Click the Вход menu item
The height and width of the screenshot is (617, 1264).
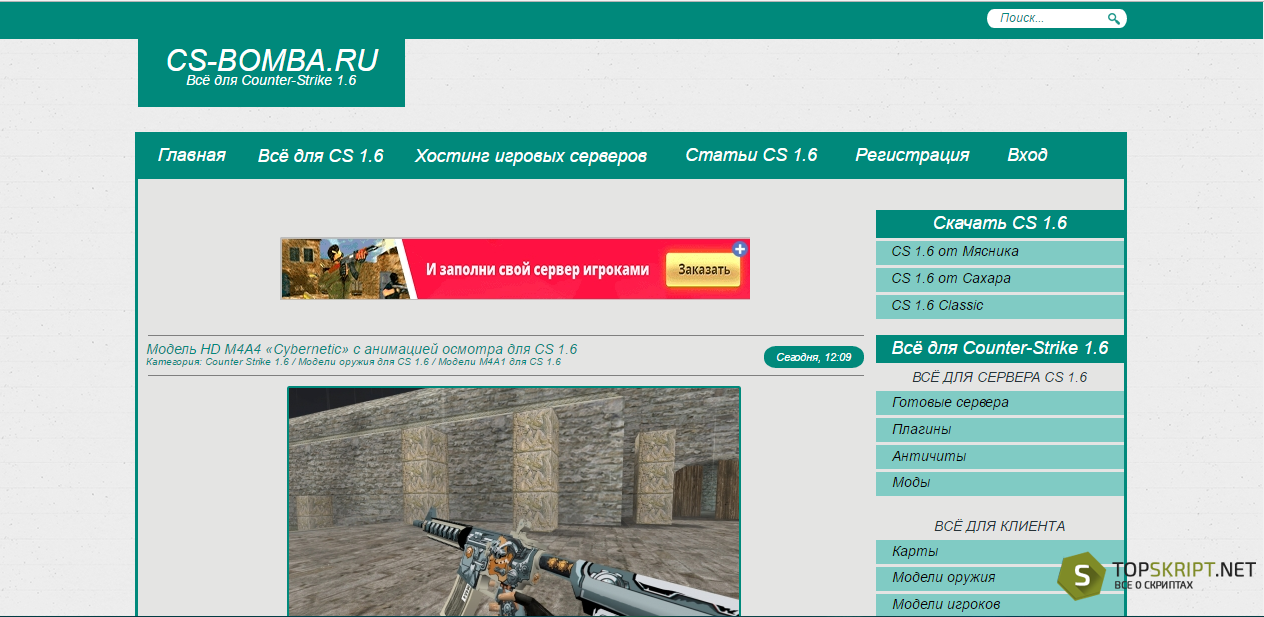1027,155
